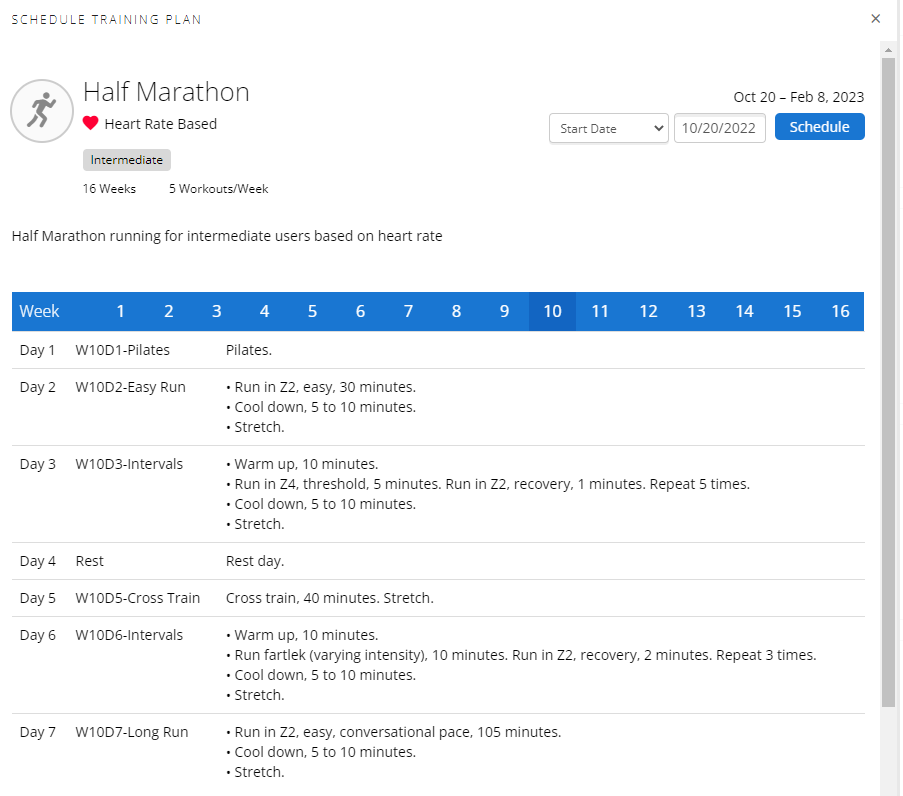
Task: Close the Schedule Training Plan dialog
Action: click(x=875, y=19)
